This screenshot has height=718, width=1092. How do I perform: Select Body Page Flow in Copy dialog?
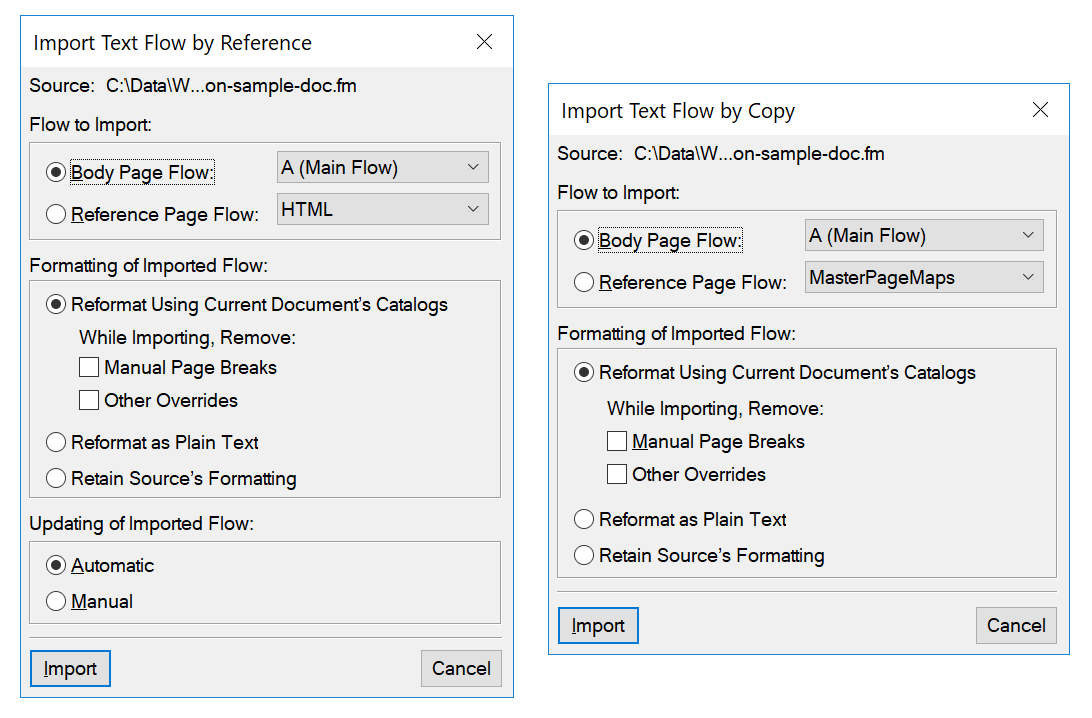pos(583,240)
